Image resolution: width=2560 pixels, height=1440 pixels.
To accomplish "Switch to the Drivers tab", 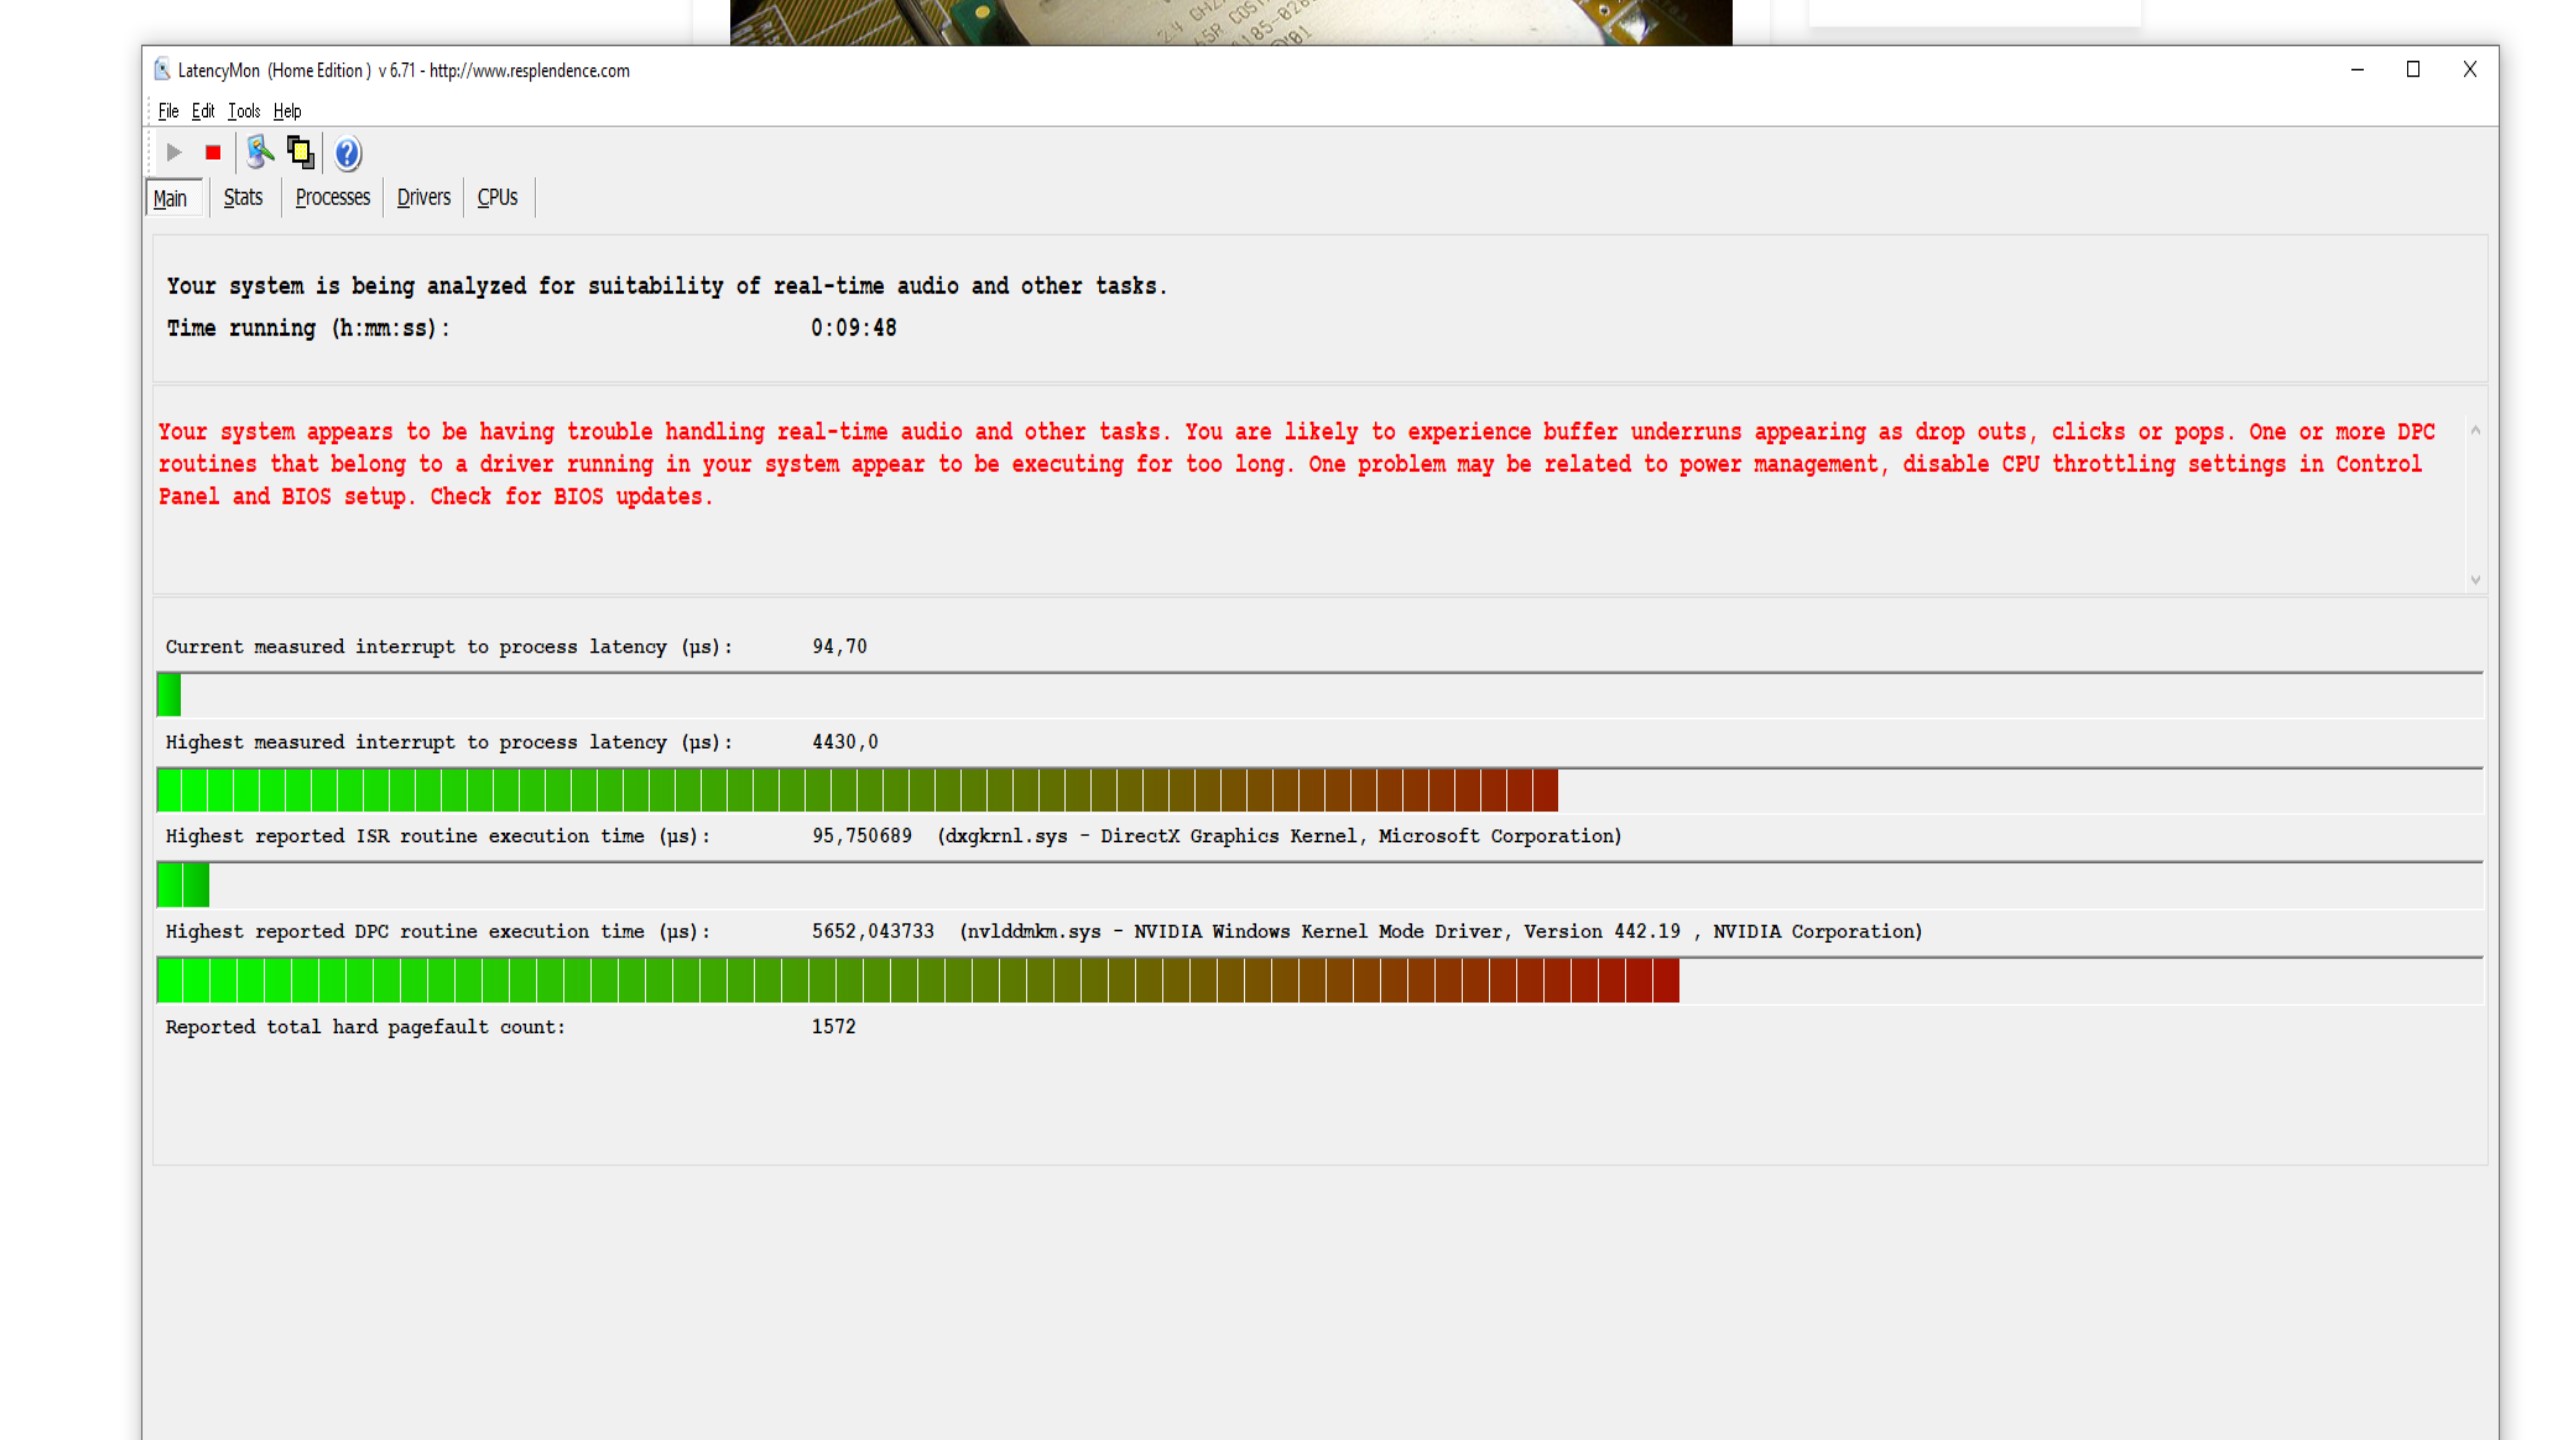I will point(424,197).
